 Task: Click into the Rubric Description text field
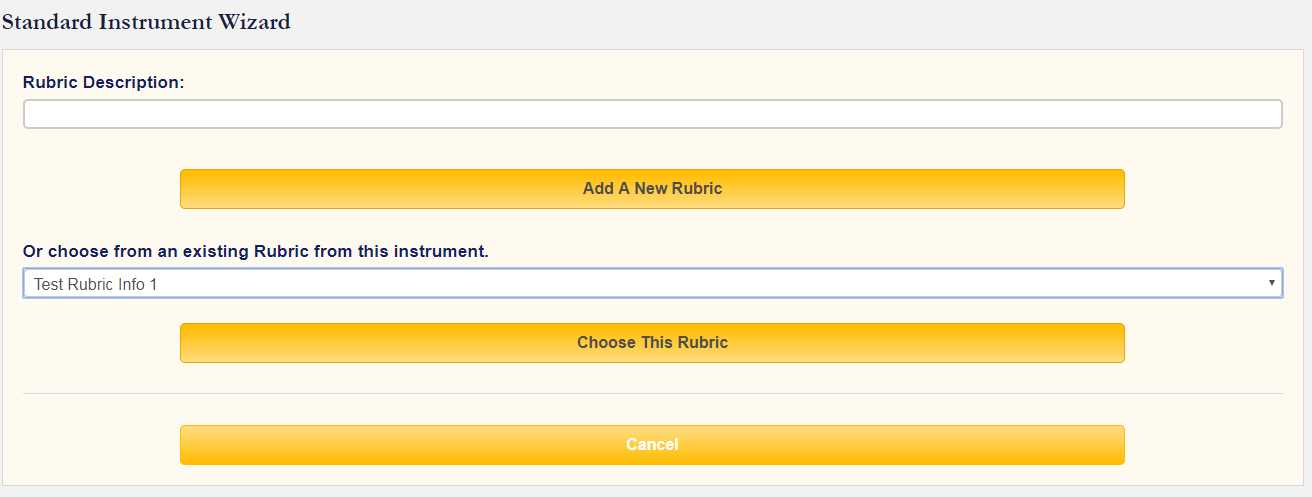pyautogui.click(x=652, y=114)
